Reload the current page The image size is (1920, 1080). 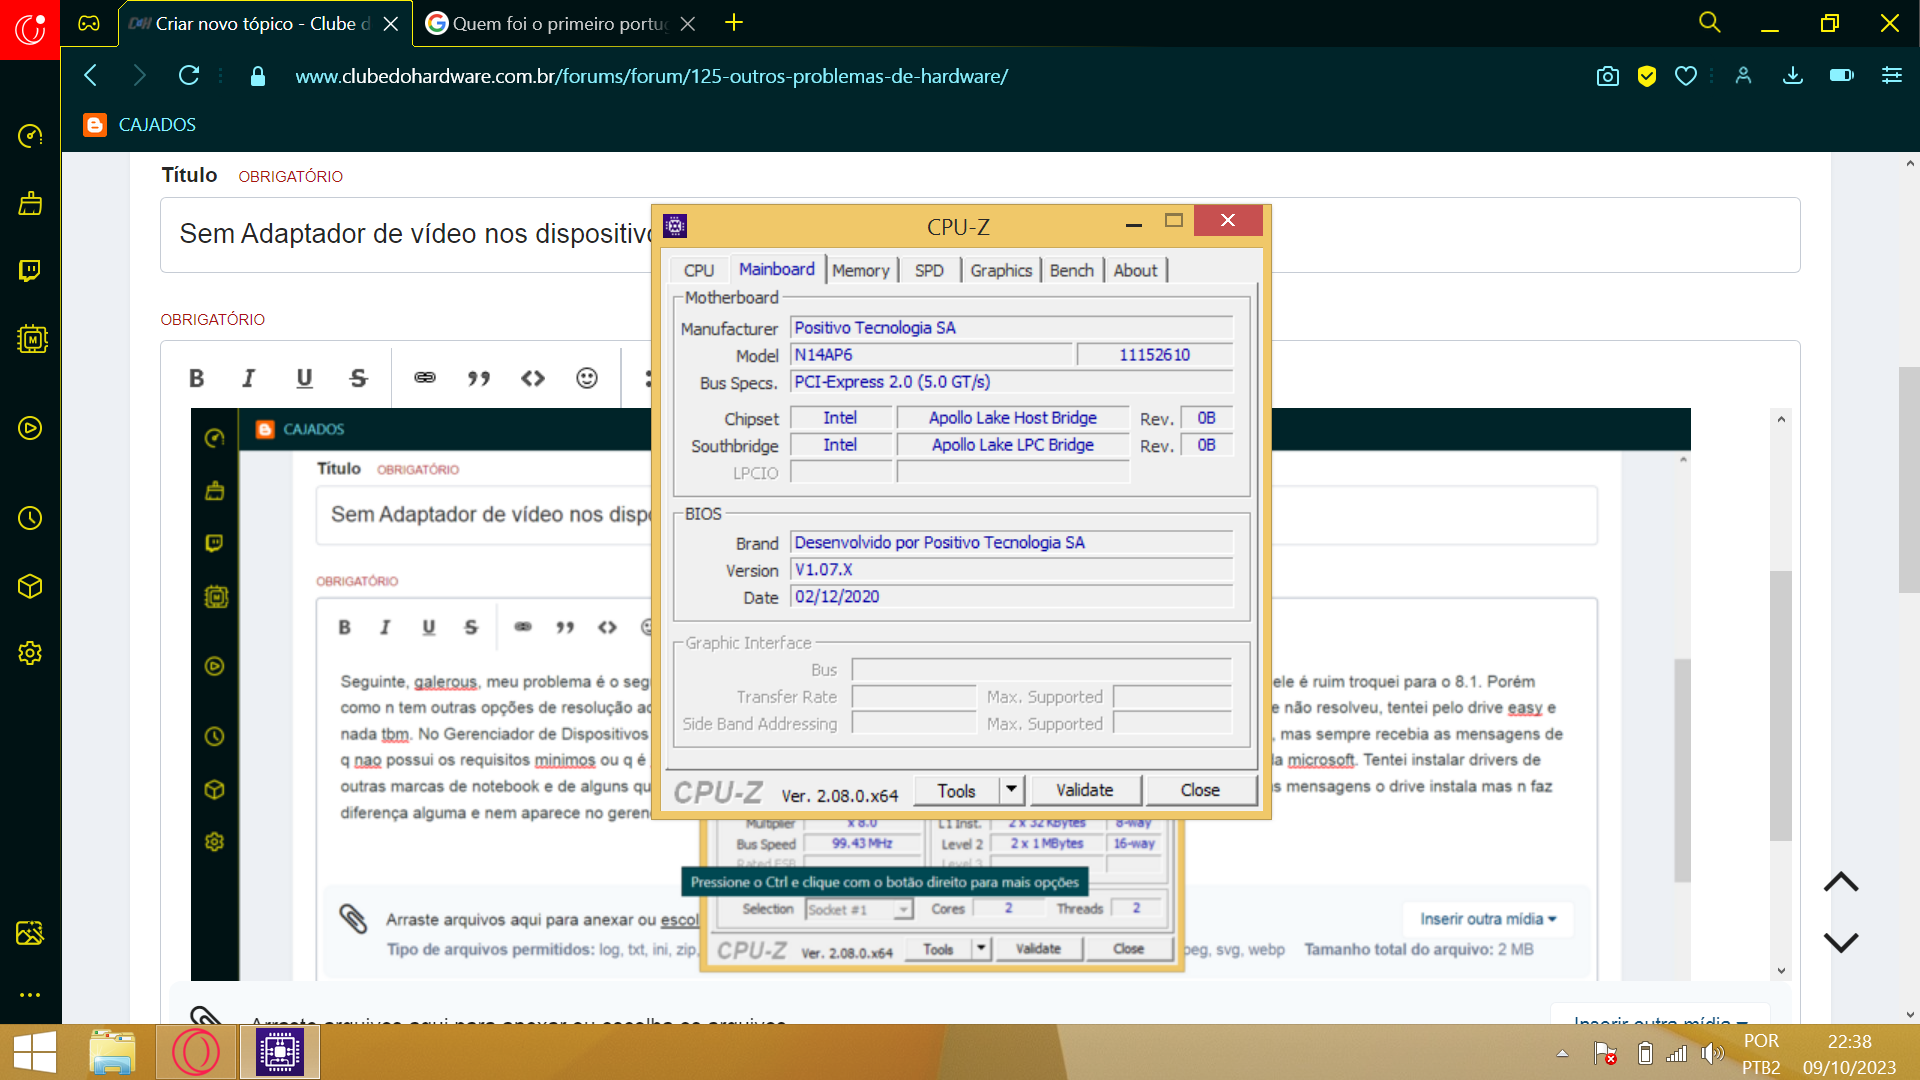189,75
